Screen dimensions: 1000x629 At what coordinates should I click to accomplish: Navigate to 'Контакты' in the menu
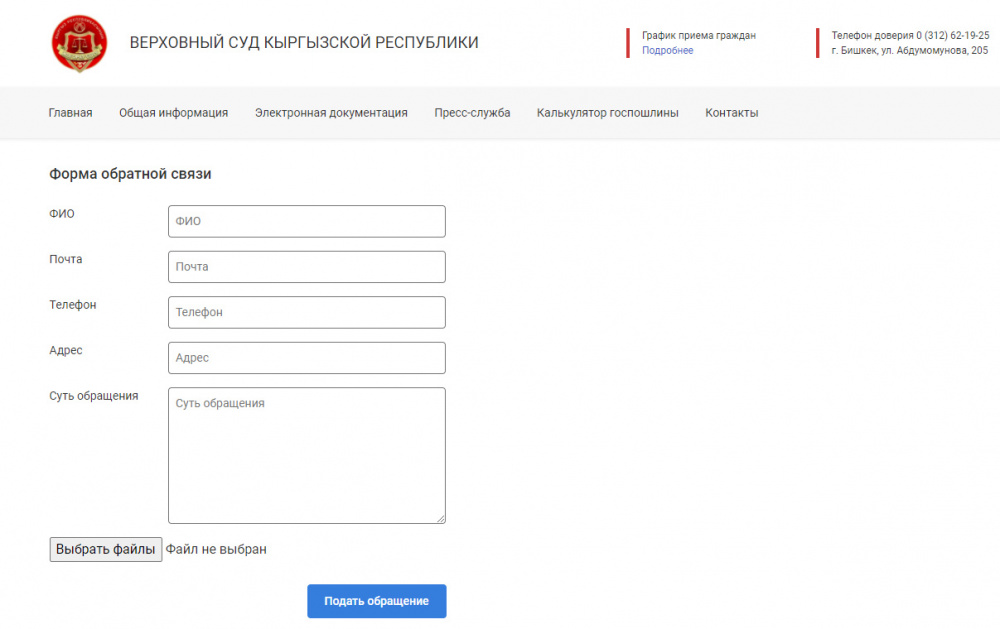tap(731, 113)
